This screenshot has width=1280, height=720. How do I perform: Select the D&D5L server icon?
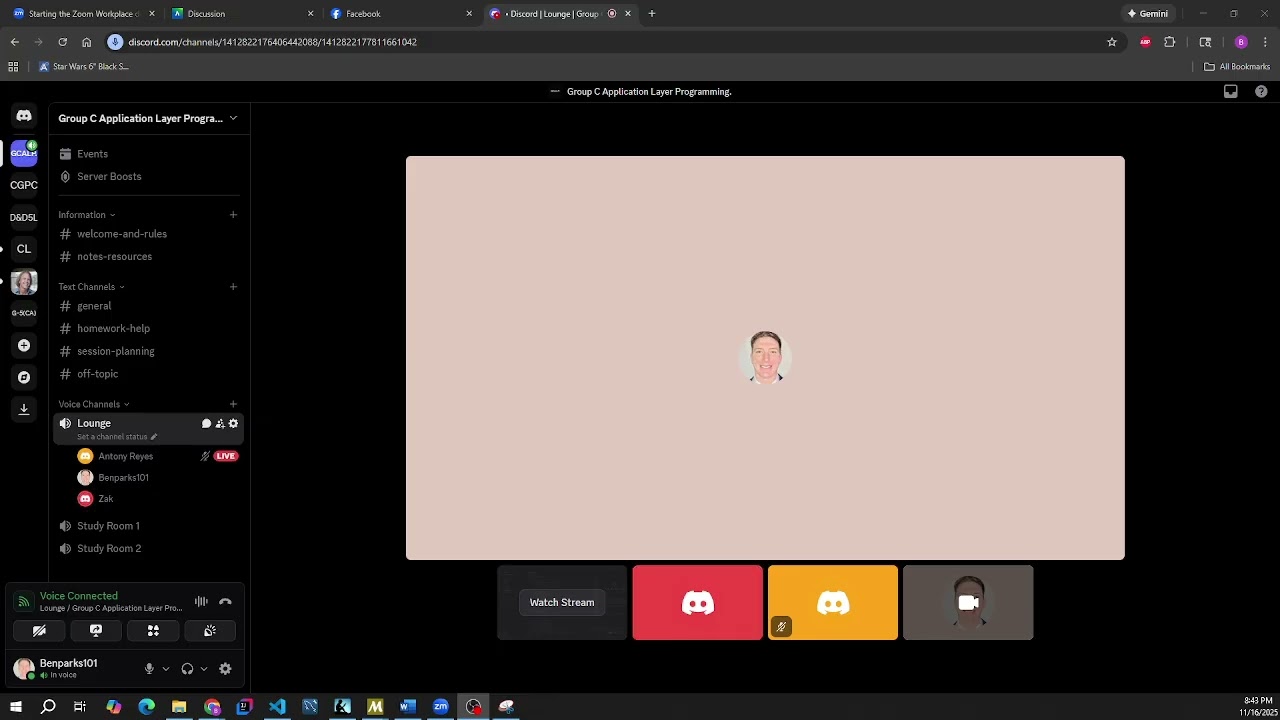coord(24,217)
